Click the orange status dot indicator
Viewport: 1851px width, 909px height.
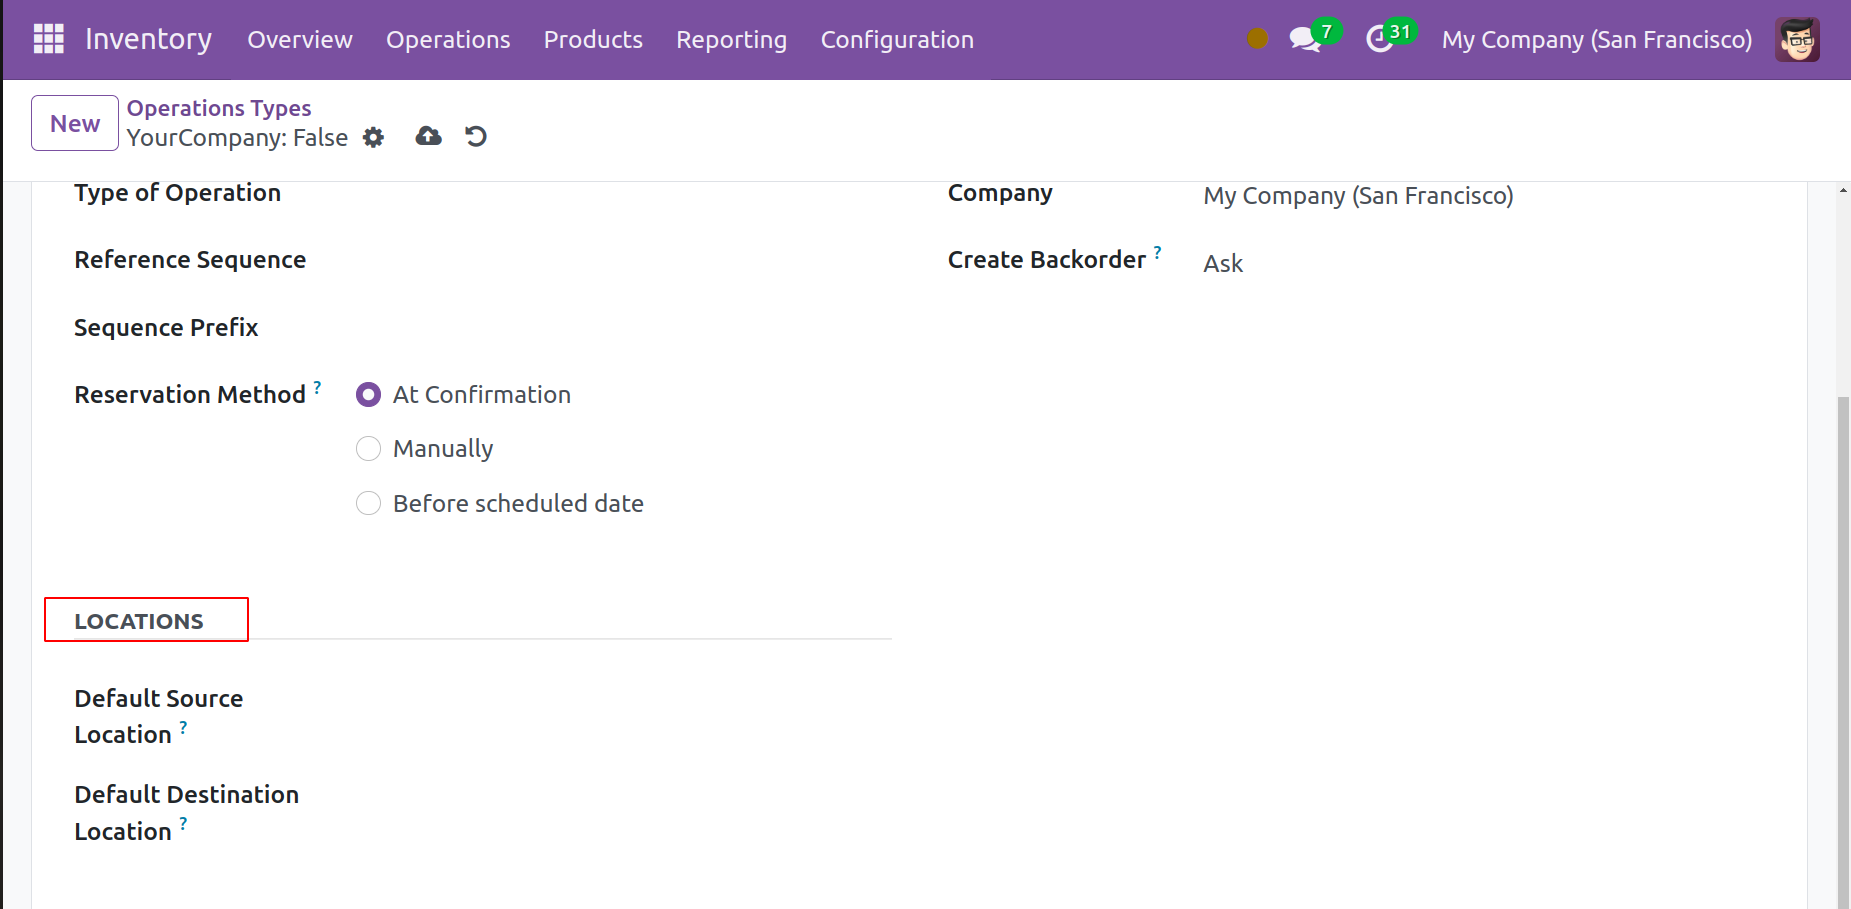[1257, 39]
